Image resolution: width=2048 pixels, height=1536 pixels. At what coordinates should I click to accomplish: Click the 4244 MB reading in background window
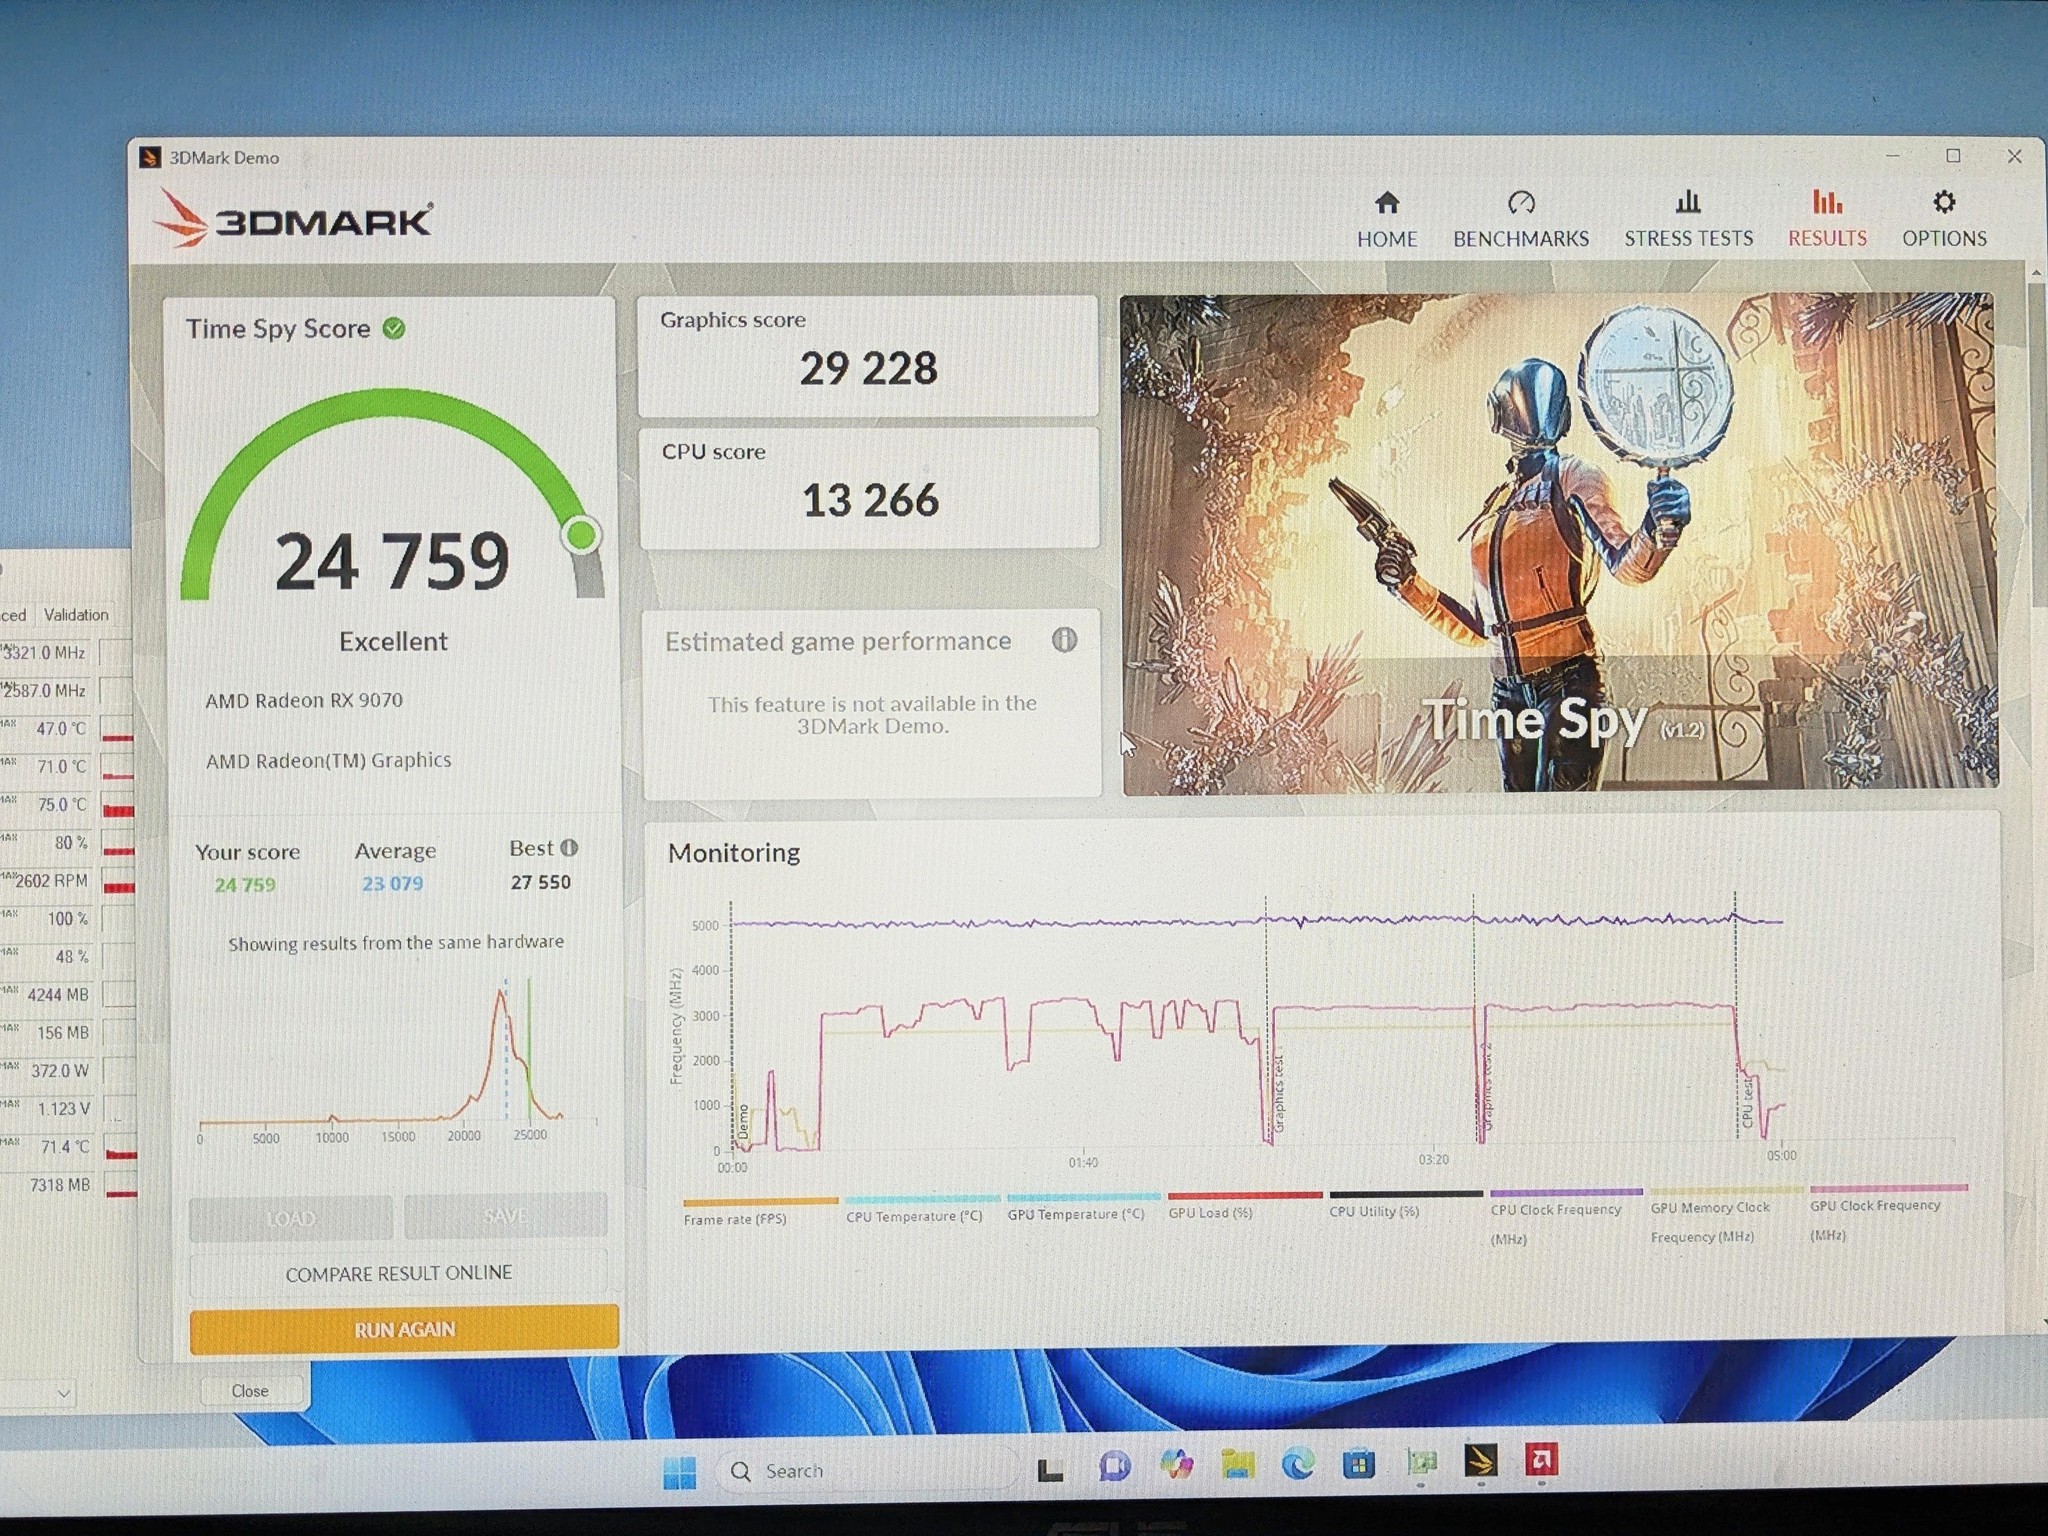click(x=58, y=994)
